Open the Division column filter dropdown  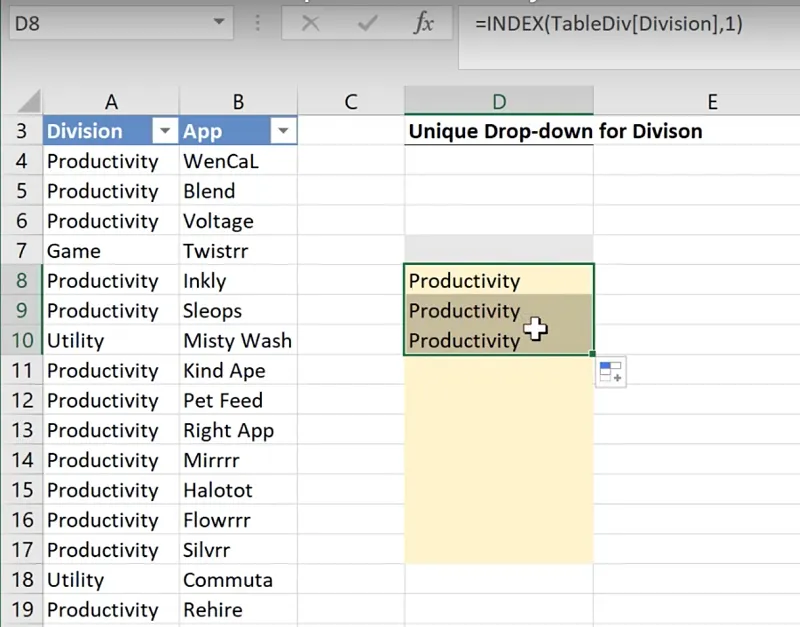[x=163, y=131]
